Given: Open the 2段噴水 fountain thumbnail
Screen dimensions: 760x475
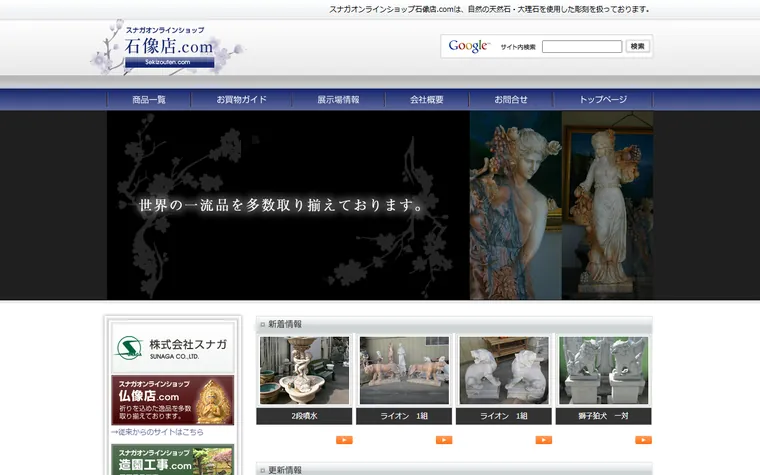Looking at the screenshot, I should (304, 370).
